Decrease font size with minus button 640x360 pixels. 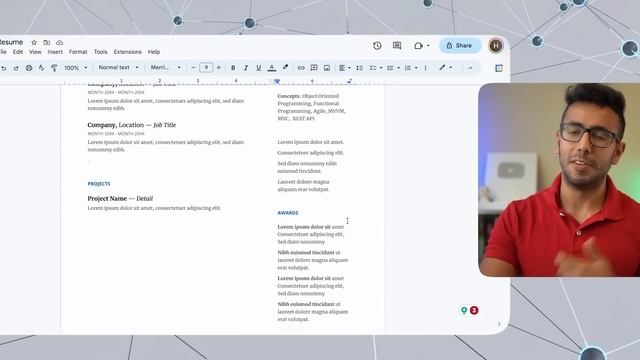coord(193,68)
